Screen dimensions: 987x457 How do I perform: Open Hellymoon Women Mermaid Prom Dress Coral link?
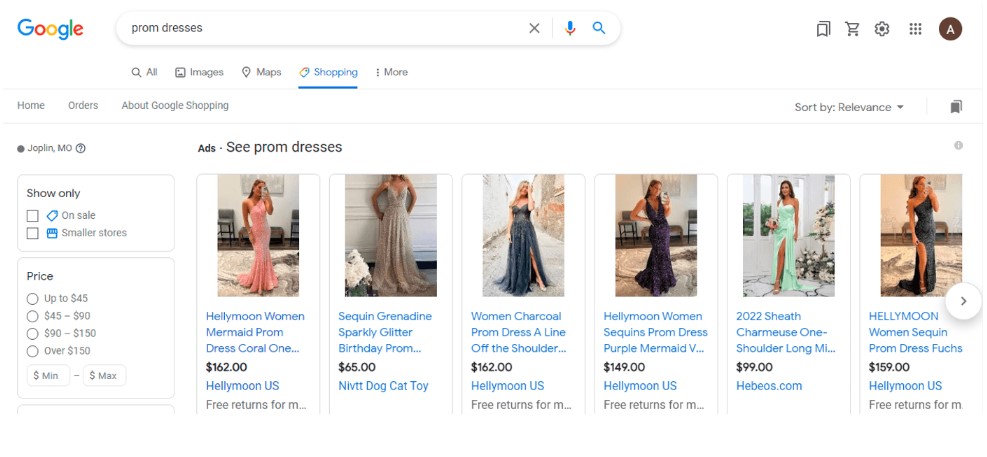255,332
